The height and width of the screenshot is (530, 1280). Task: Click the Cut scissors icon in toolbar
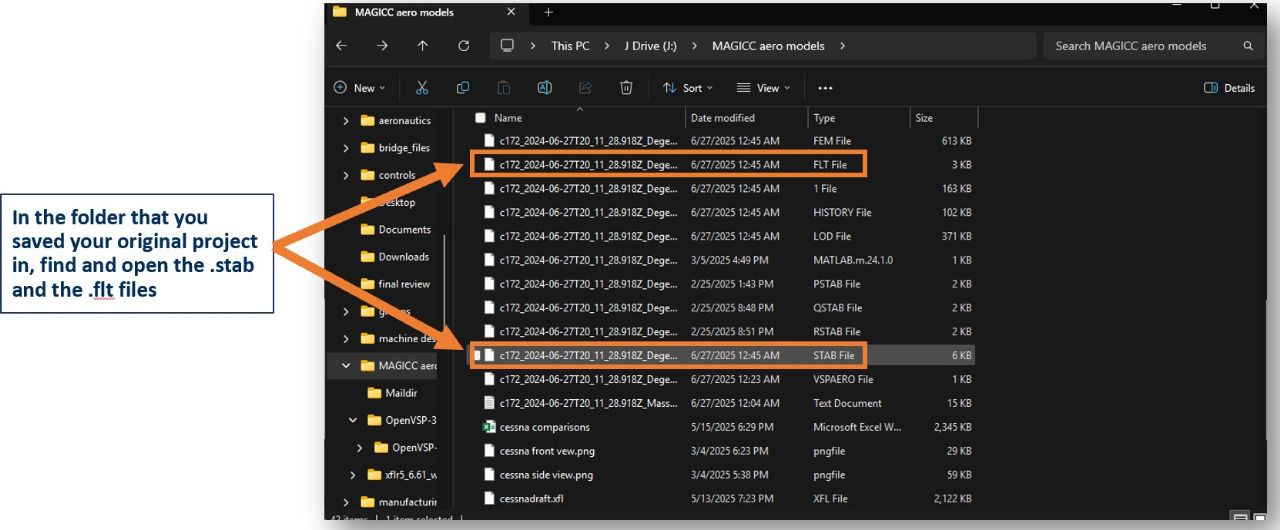click(x=422, y=88)
